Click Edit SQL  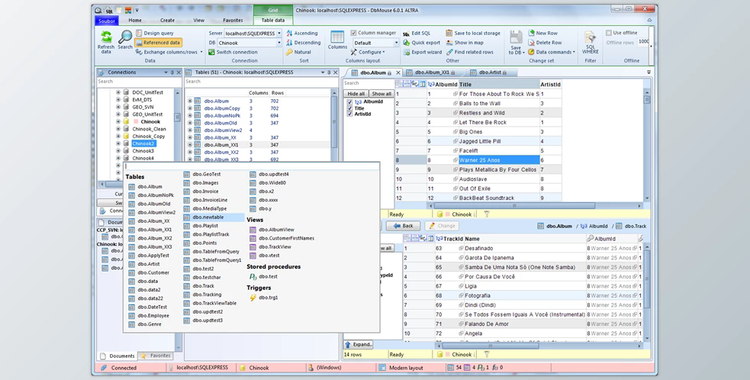[417, 33]
